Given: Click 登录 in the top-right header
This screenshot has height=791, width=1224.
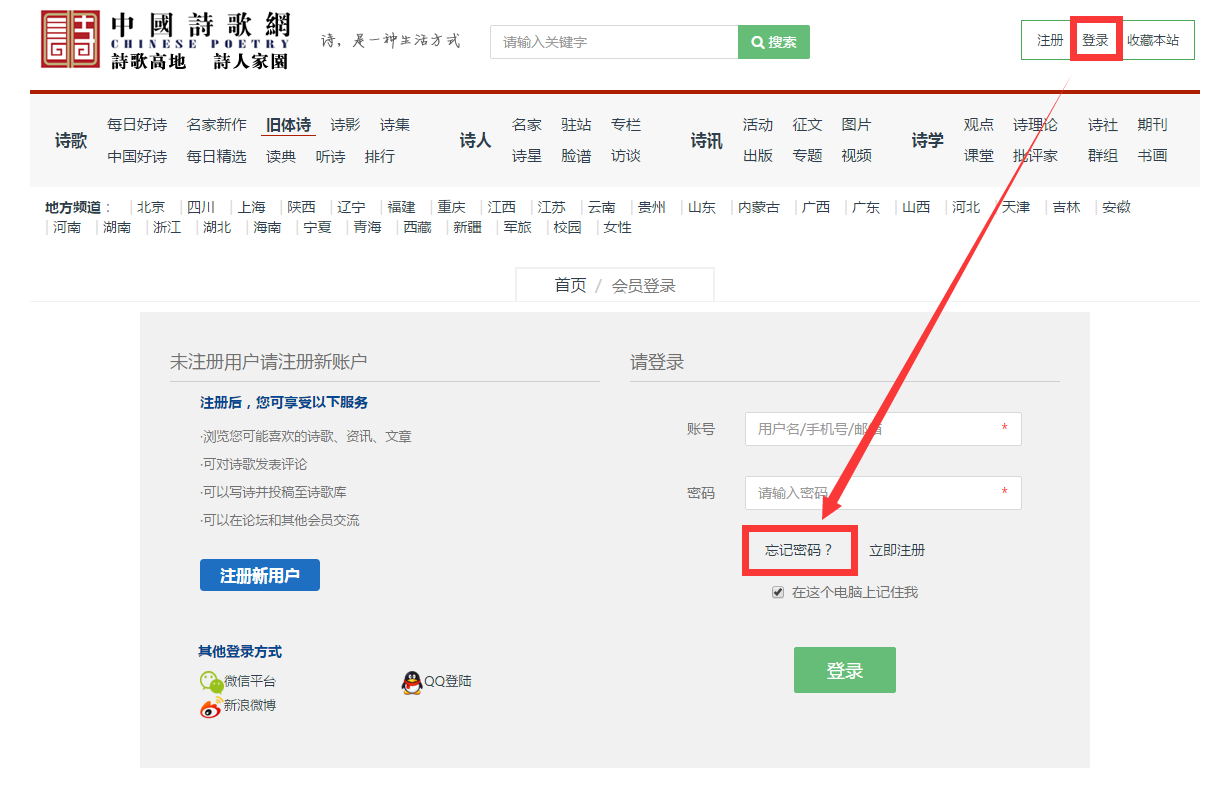Looking at the screenshot, I should pyautogui.click(x=1095, y=41).
